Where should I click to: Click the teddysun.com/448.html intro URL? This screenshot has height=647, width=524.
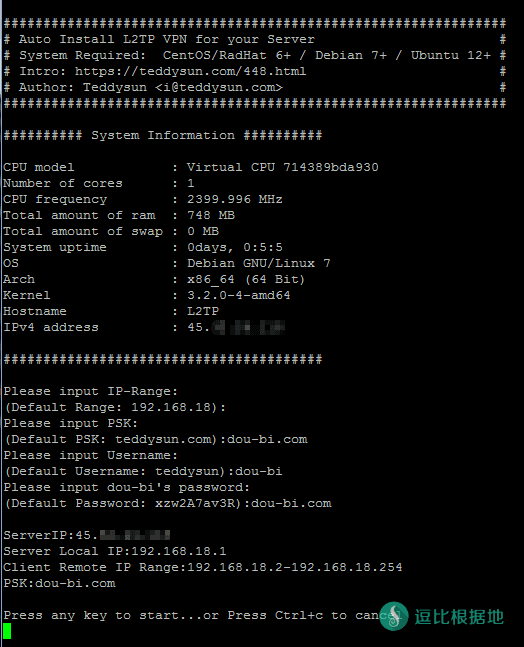click(x=190, y=71)
